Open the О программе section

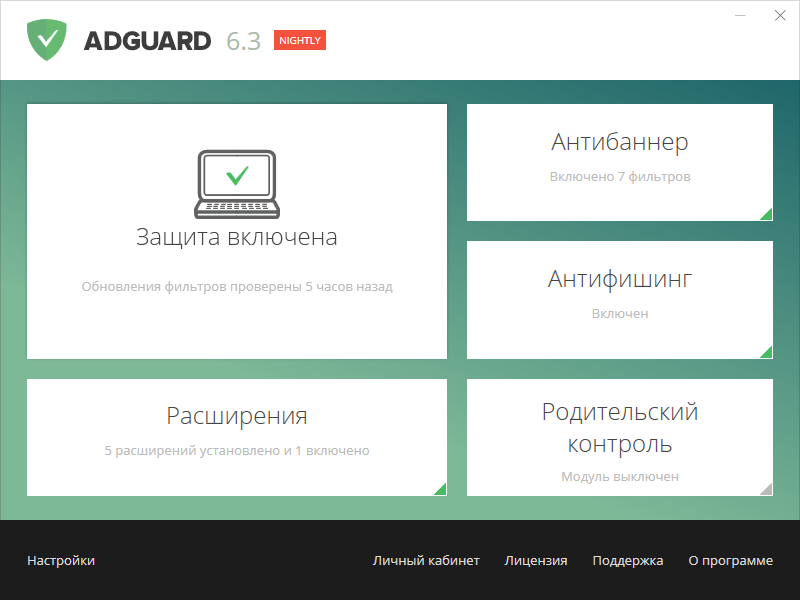[730, 561]
